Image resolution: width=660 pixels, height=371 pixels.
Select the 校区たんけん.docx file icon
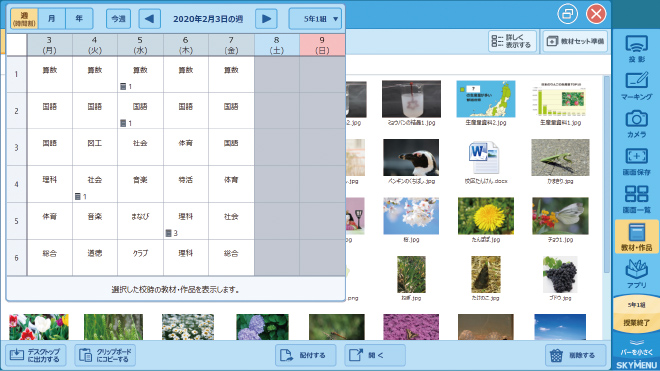coord(485,157)
